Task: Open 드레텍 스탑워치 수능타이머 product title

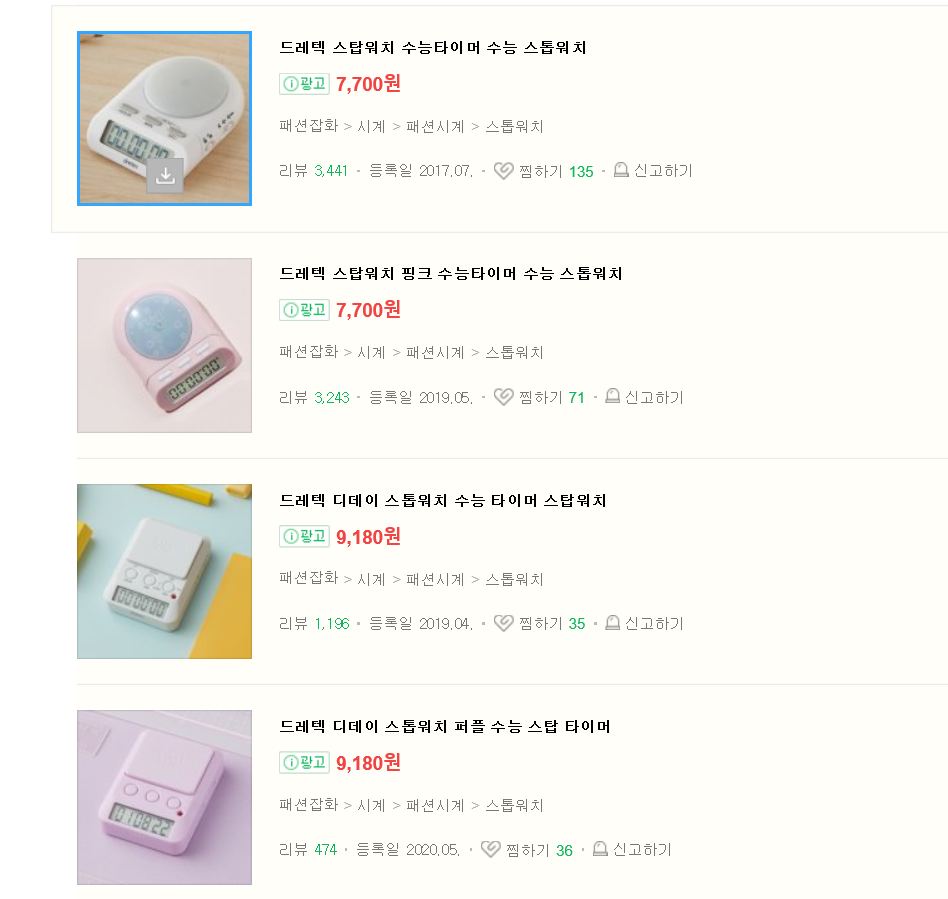Action: click(433, 47)
